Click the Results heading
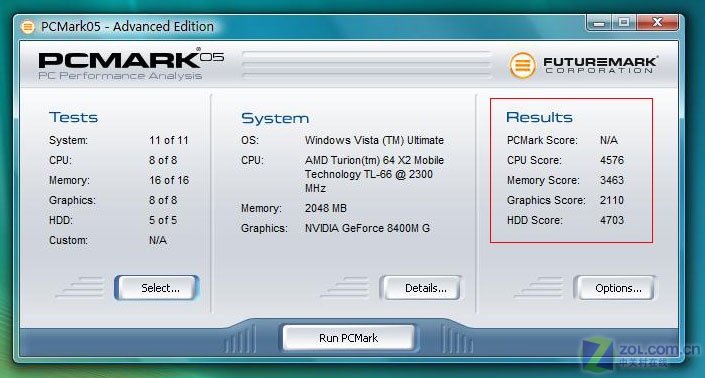 coord(539,117)
